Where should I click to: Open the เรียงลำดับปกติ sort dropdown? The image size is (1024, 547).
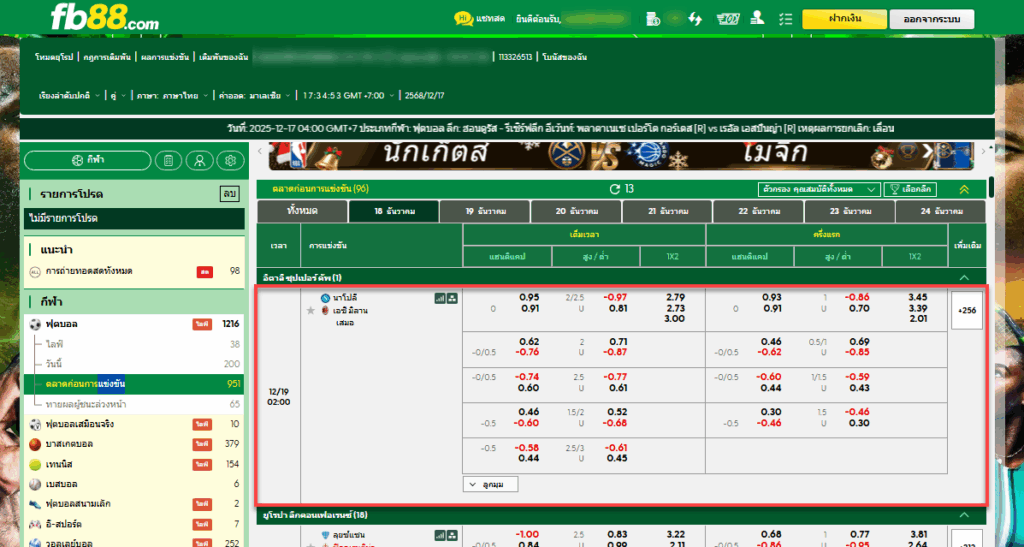pos(70,95)
